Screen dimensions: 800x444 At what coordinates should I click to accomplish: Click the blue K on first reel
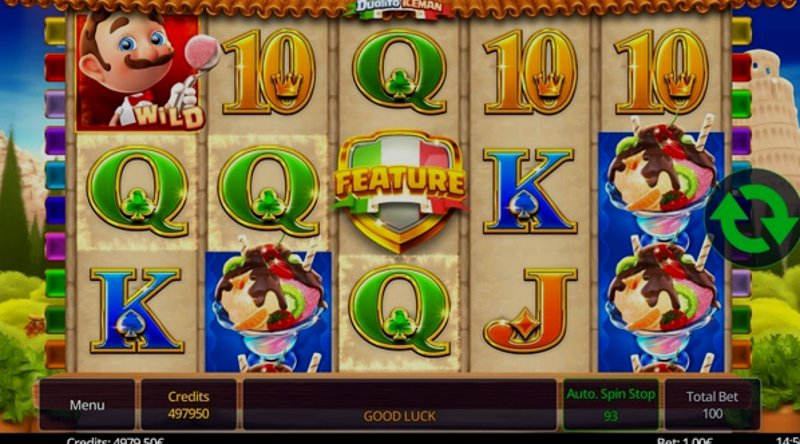click(x=137, y=310)
